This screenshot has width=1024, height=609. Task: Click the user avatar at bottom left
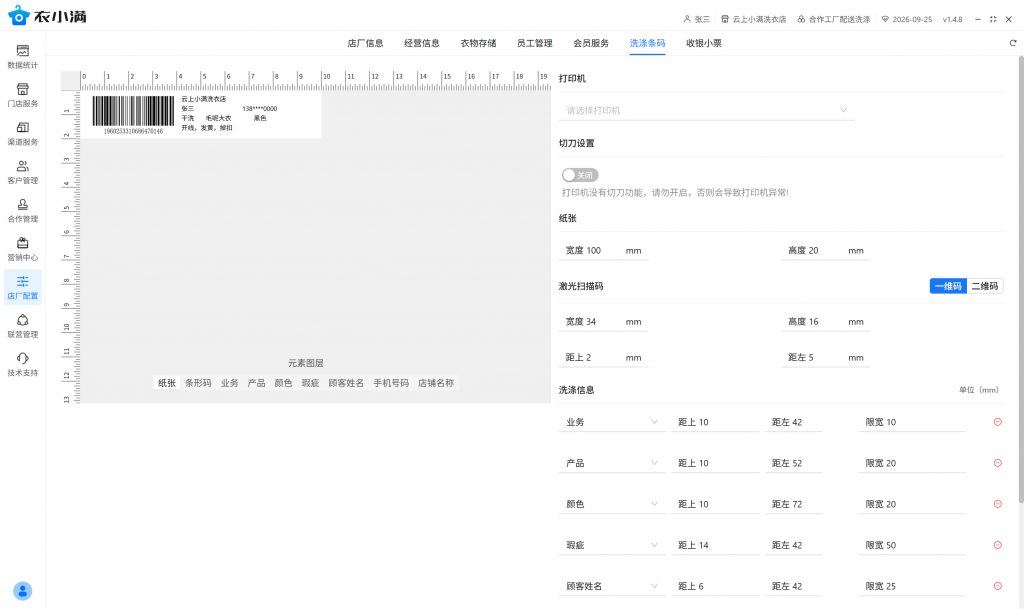pos(23,590)
